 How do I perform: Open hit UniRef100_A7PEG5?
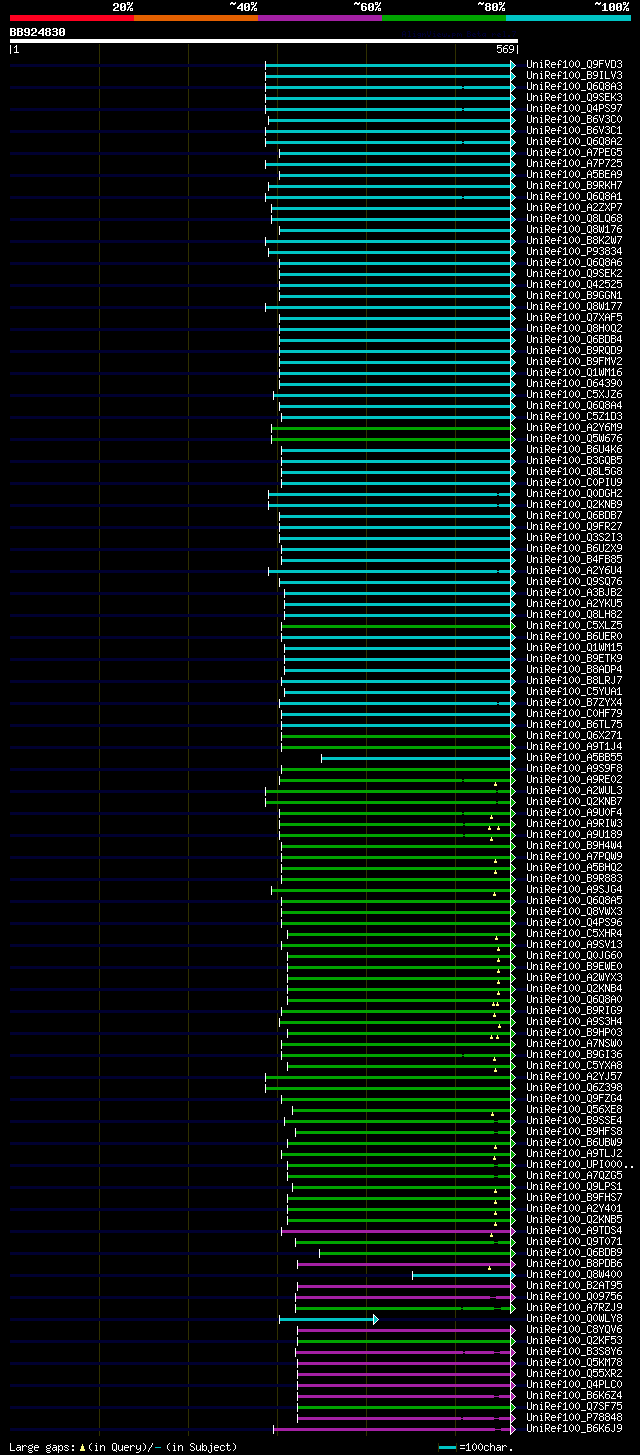pyautogui.click(x=574, y=153)
